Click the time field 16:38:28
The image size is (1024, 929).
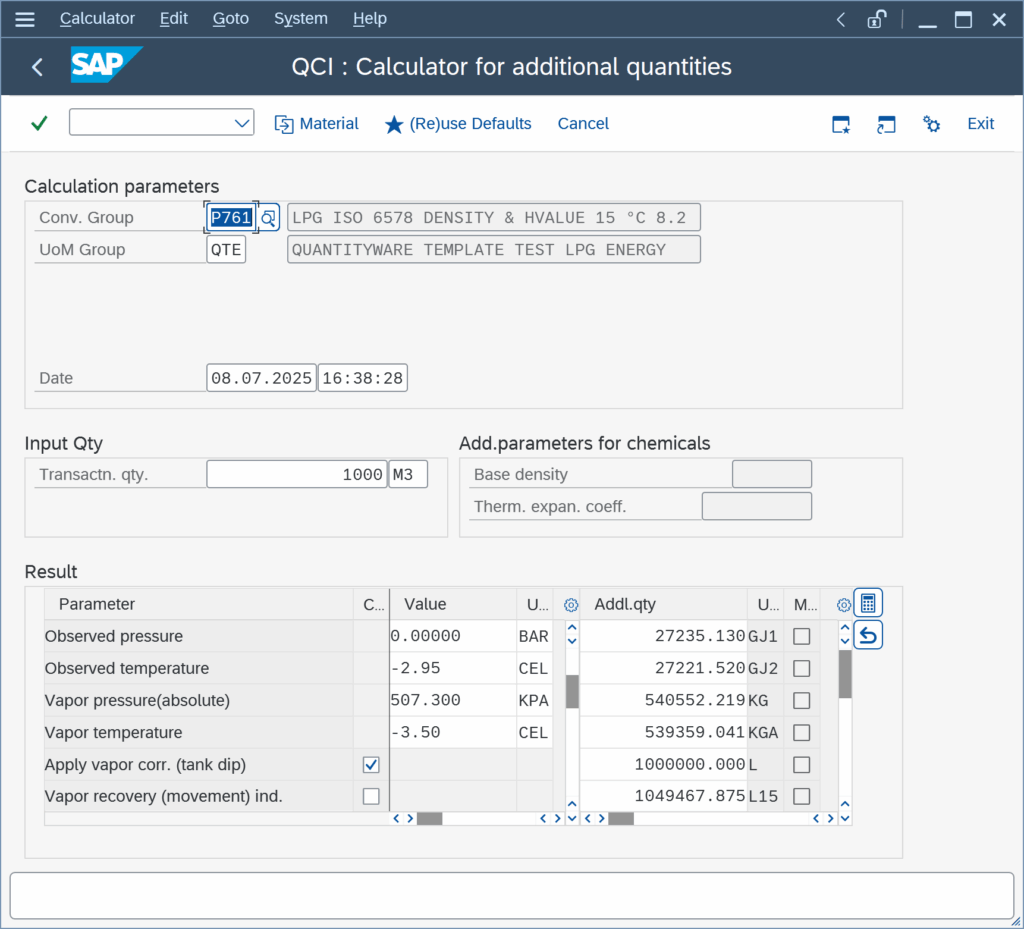[x=362, y=378]
